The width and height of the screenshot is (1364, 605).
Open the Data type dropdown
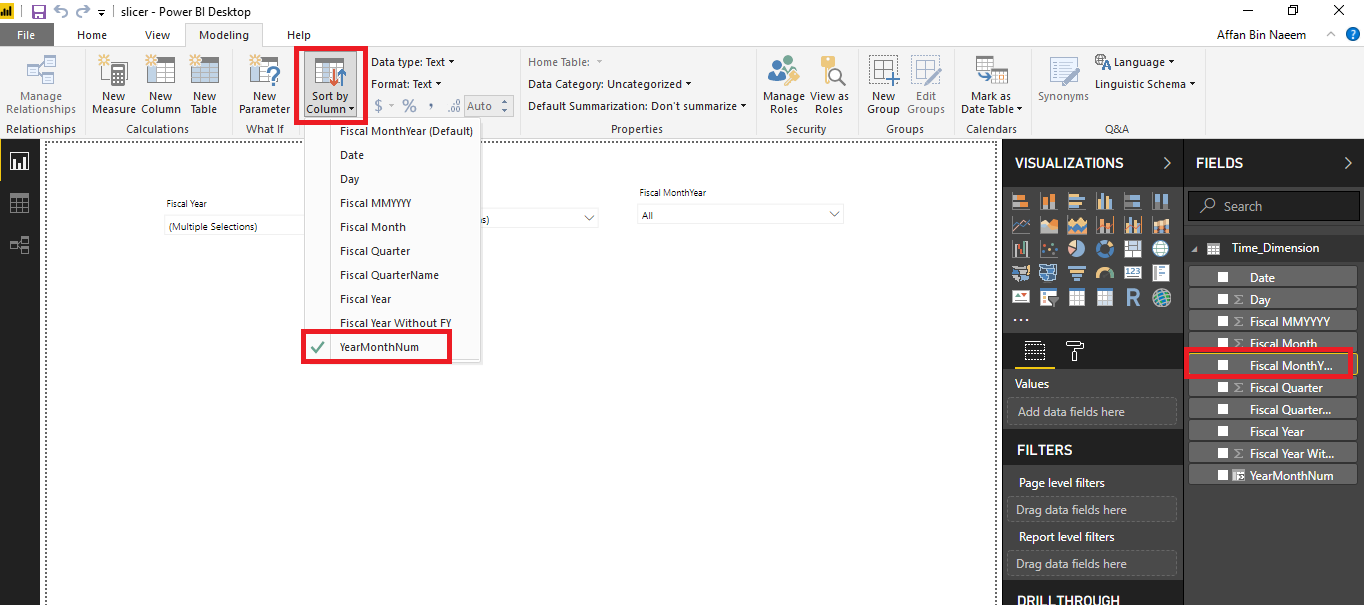[413, 62]
